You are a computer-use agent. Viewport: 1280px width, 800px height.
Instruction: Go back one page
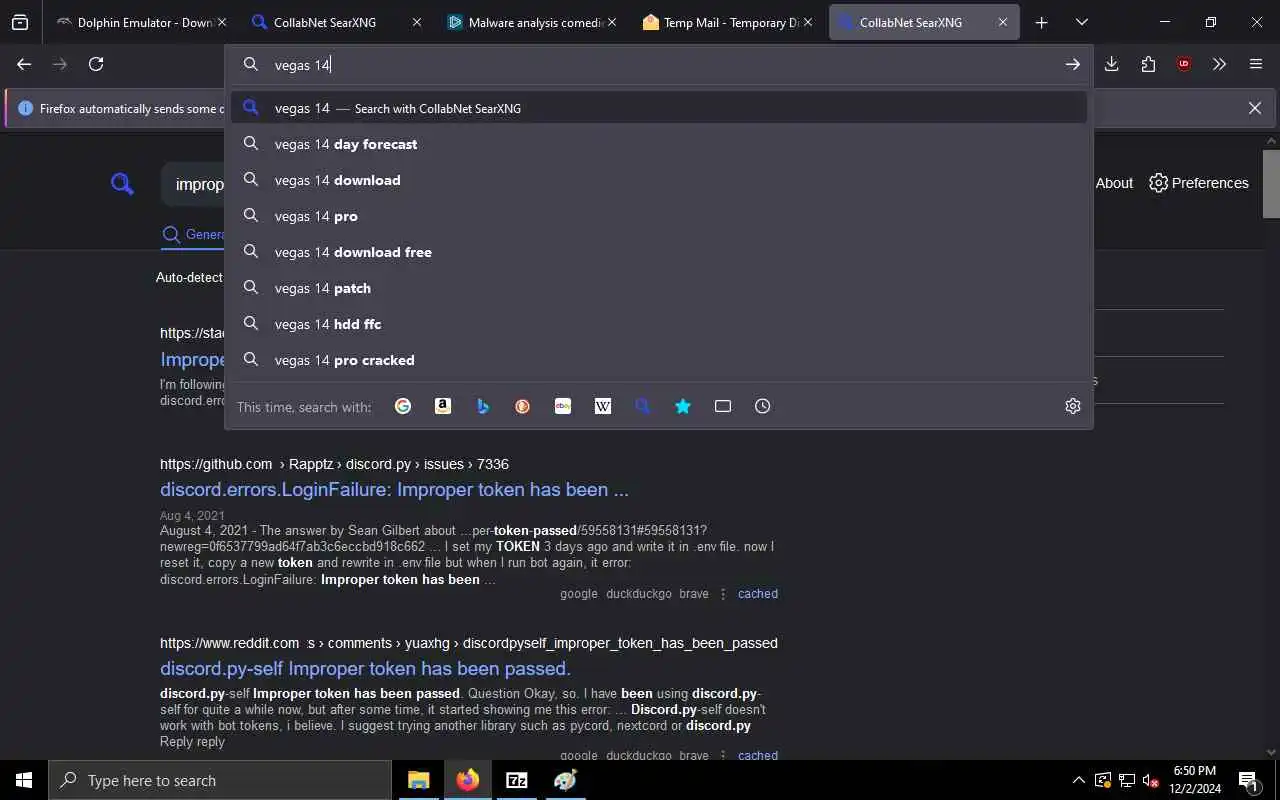point(24,64)
